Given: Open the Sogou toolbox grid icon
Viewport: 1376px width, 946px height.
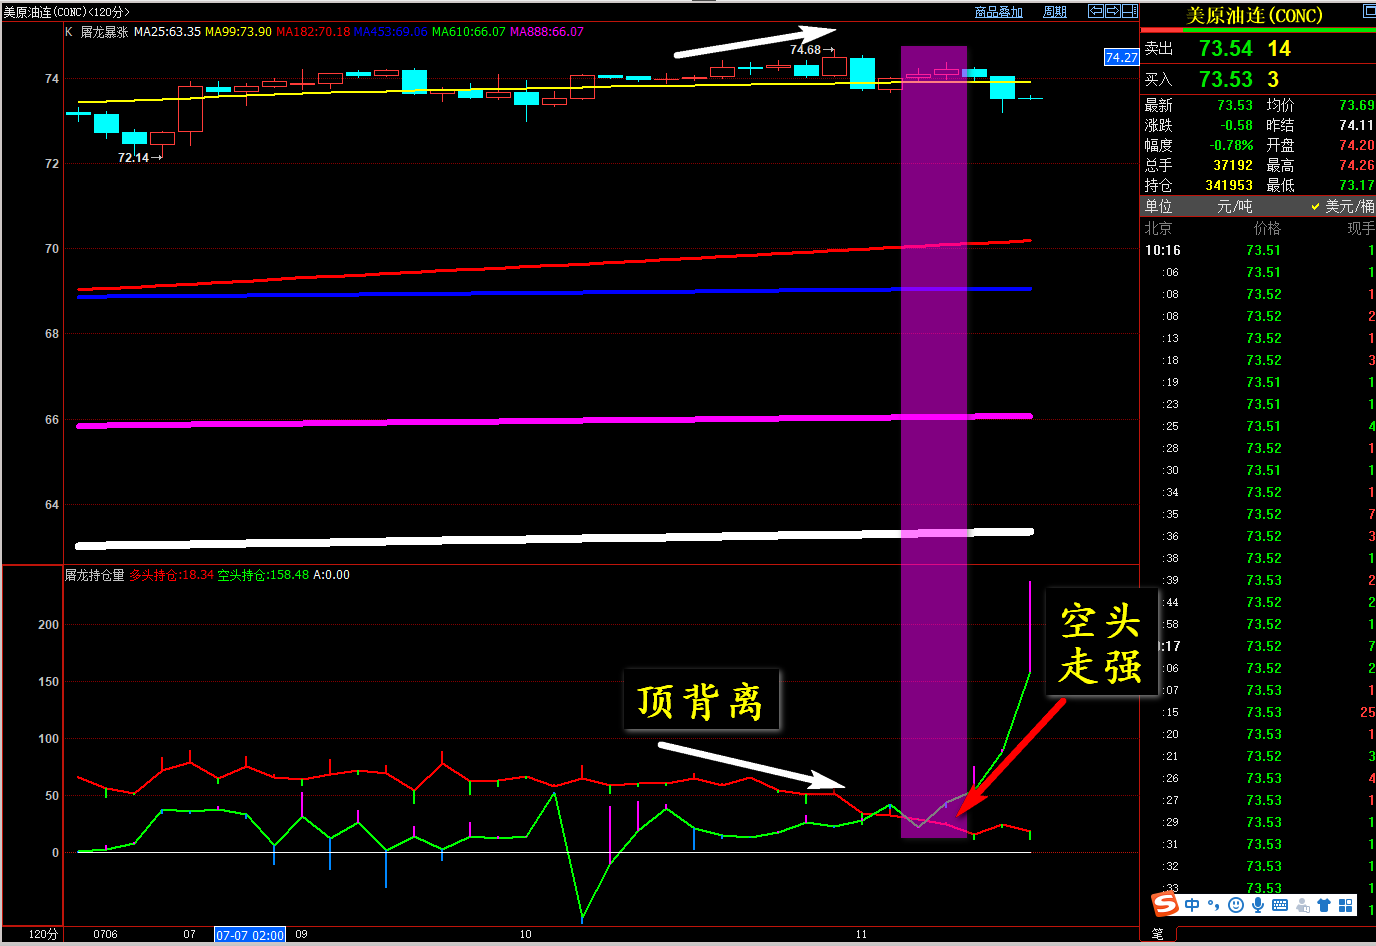Looking at the screenshot, I should [1346, 905].
